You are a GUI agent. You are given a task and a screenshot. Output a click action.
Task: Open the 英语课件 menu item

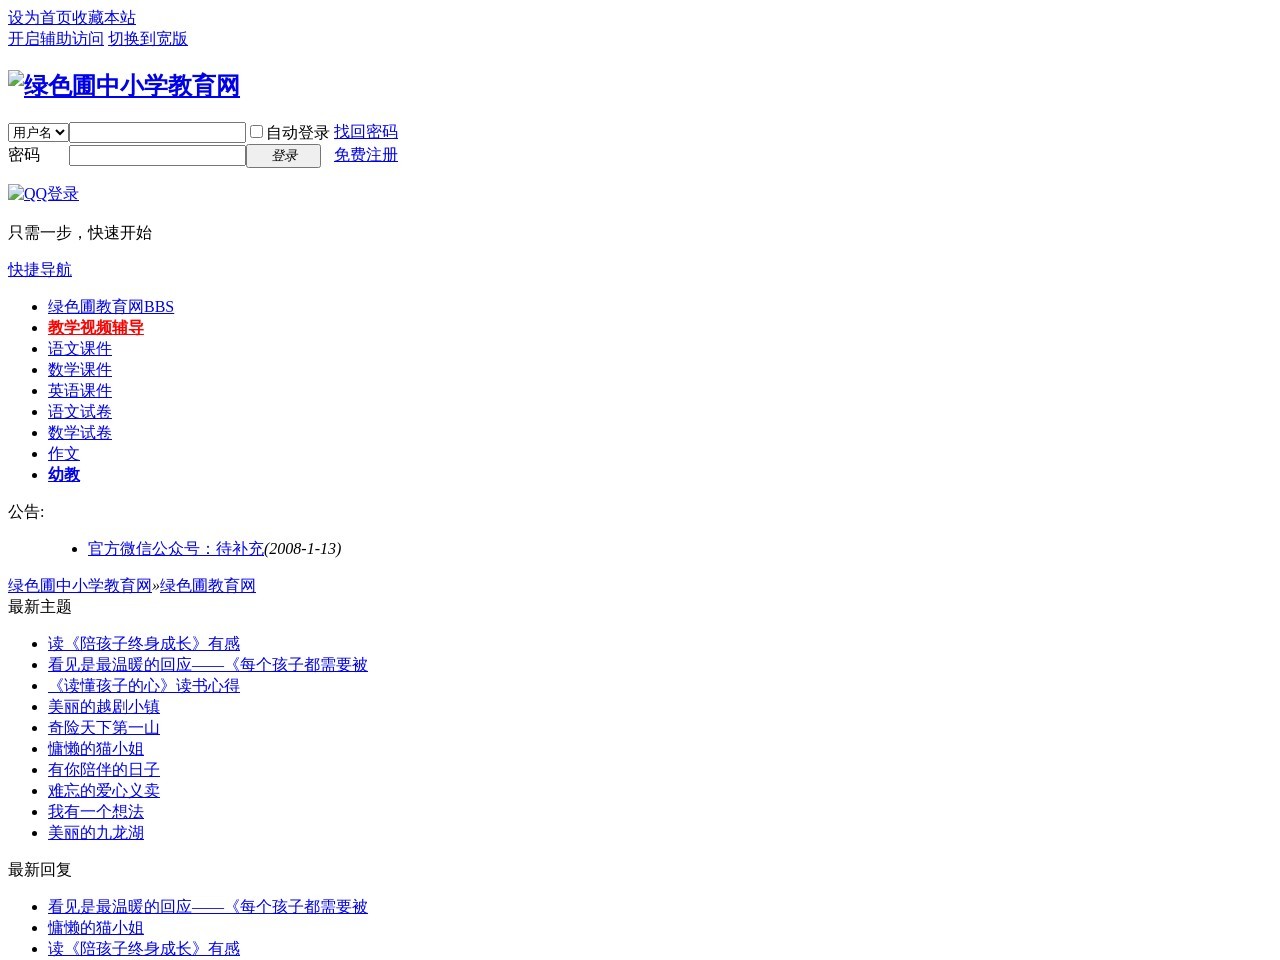(x=80, y=391)
